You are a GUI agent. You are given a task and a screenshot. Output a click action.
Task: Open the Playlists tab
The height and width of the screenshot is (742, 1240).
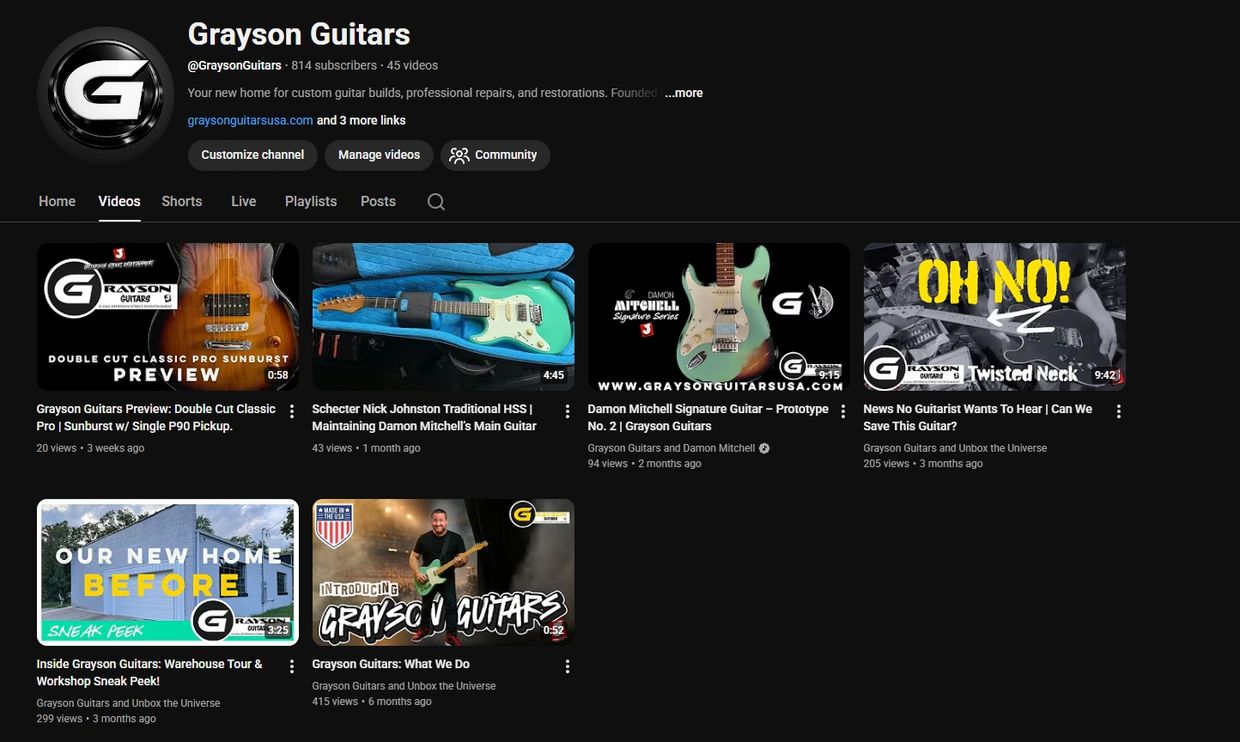click(x=311, y=201)
